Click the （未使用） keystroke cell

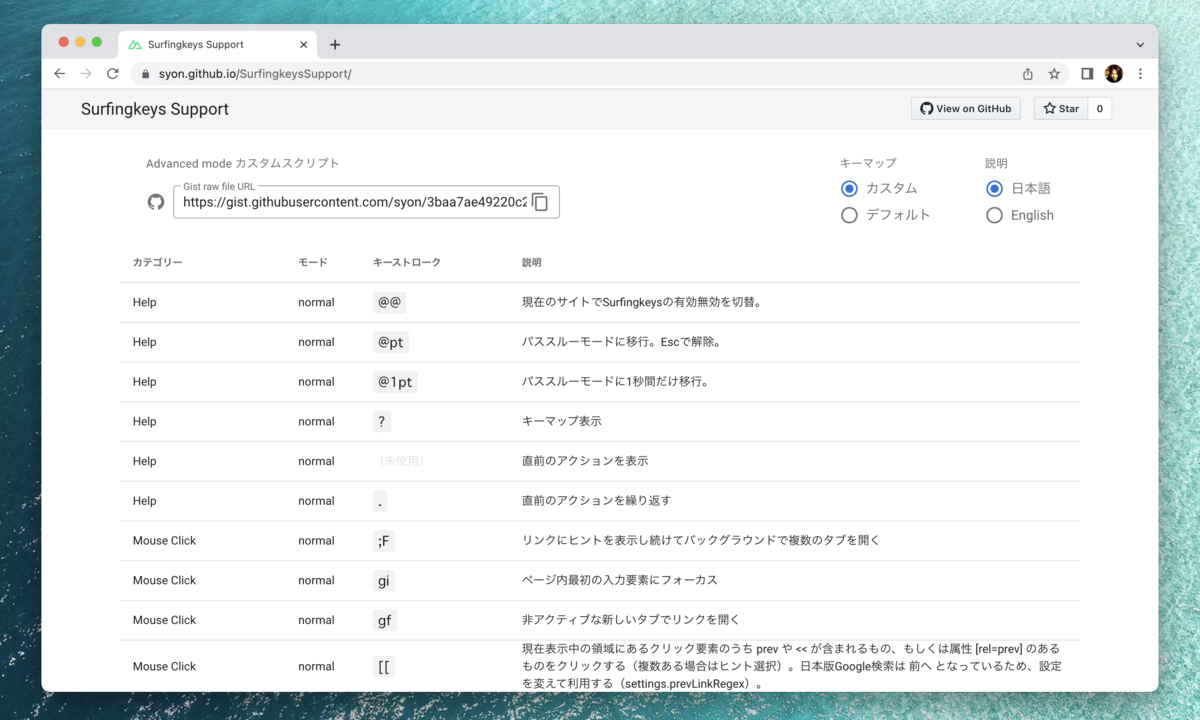[402, 461]
